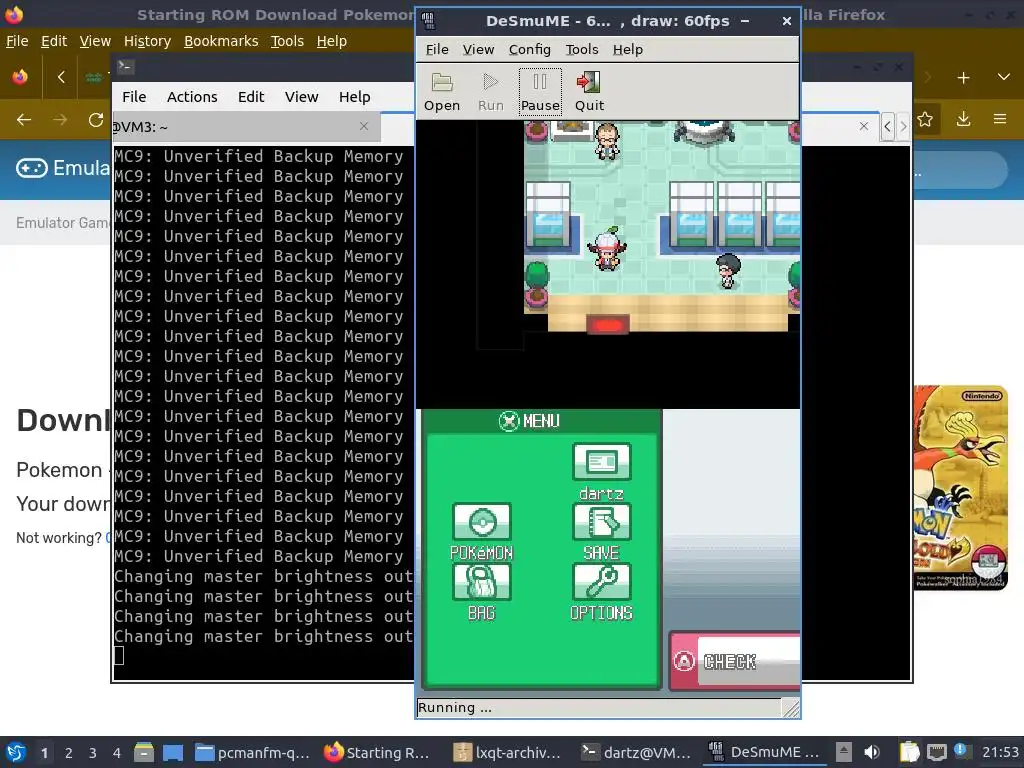
Task: Click the greyed Run toolbar button
Action: [490, 92]
